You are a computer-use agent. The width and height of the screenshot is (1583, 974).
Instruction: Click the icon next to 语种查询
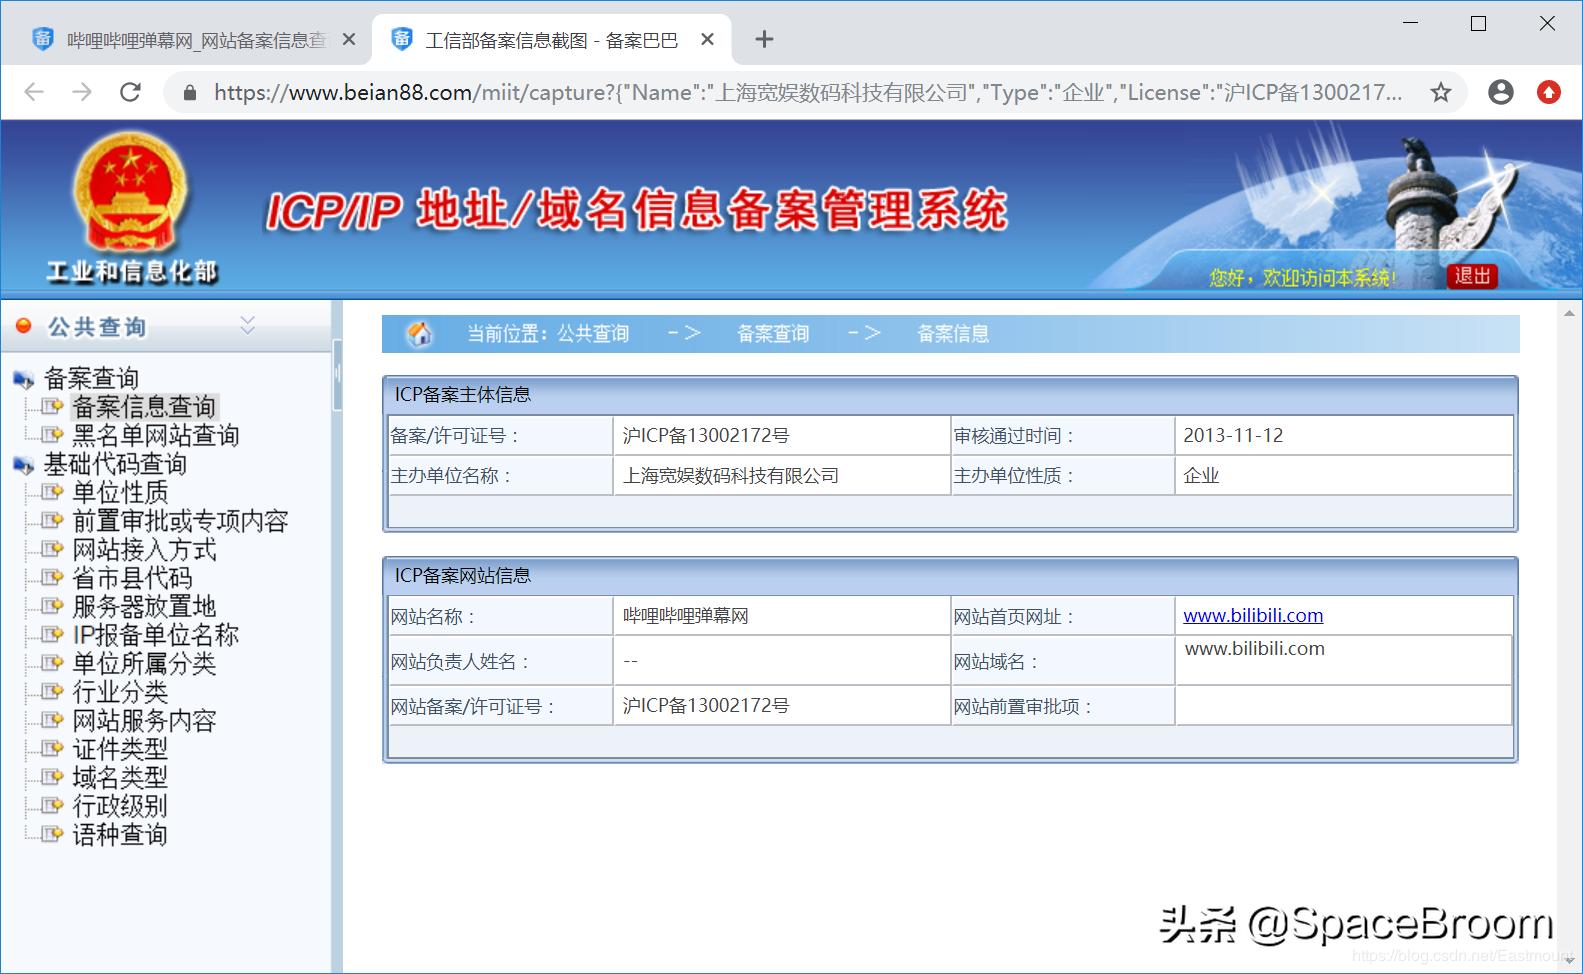(x=52, y=834)
